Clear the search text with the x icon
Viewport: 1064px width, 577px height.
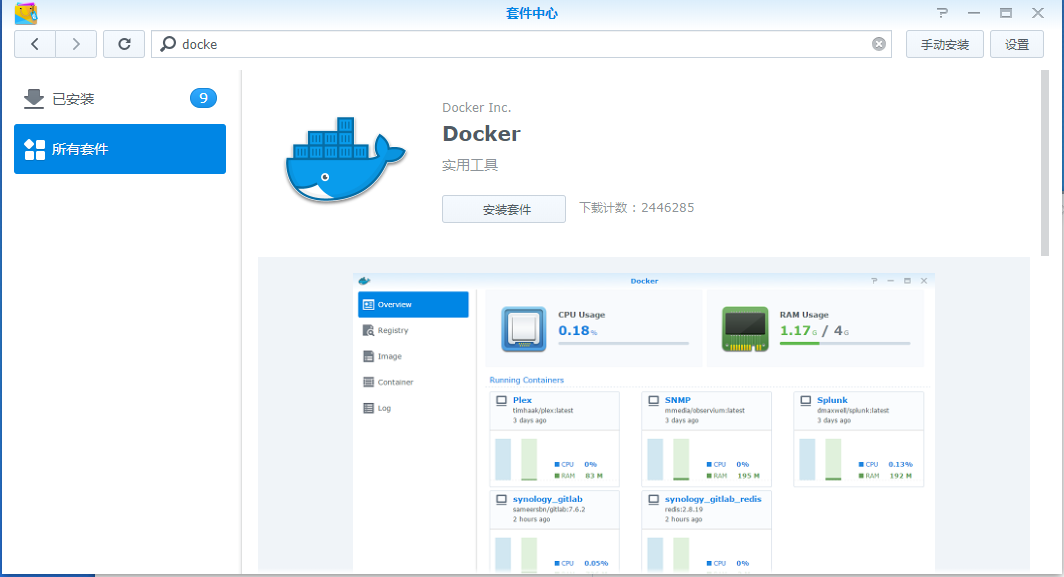[878, 43]
